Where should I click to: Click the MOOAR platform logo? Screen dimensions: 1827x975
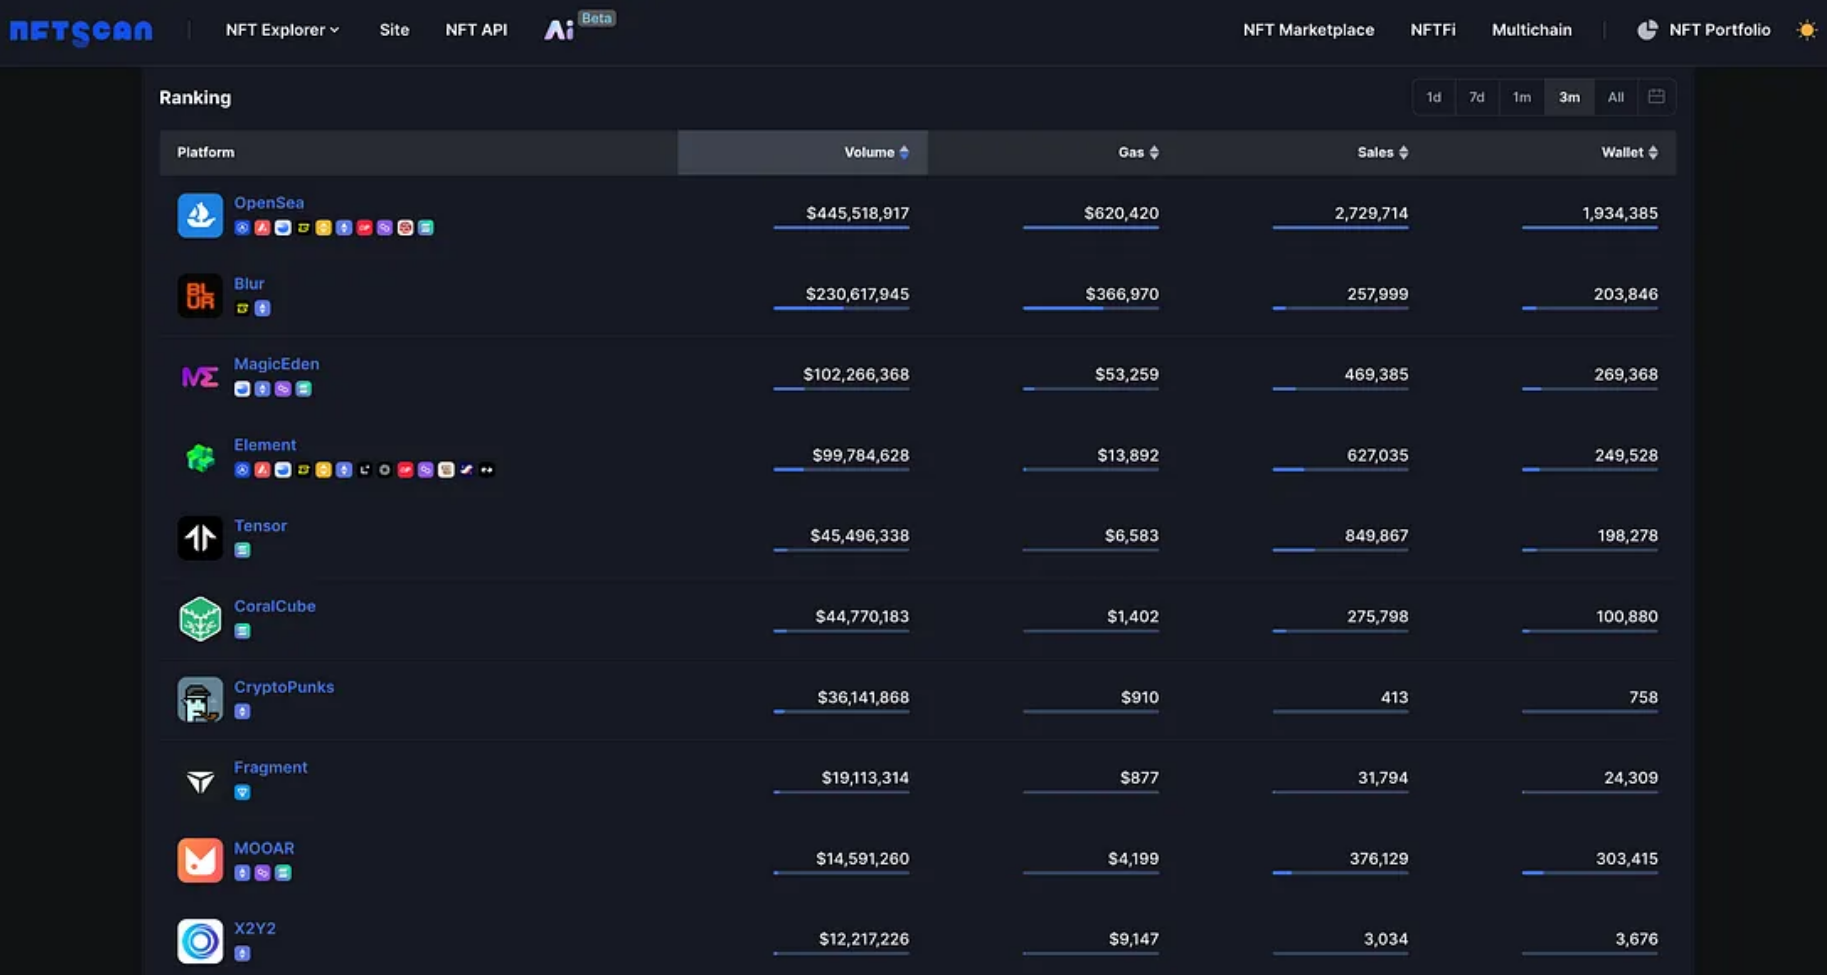tap(200, 860)
